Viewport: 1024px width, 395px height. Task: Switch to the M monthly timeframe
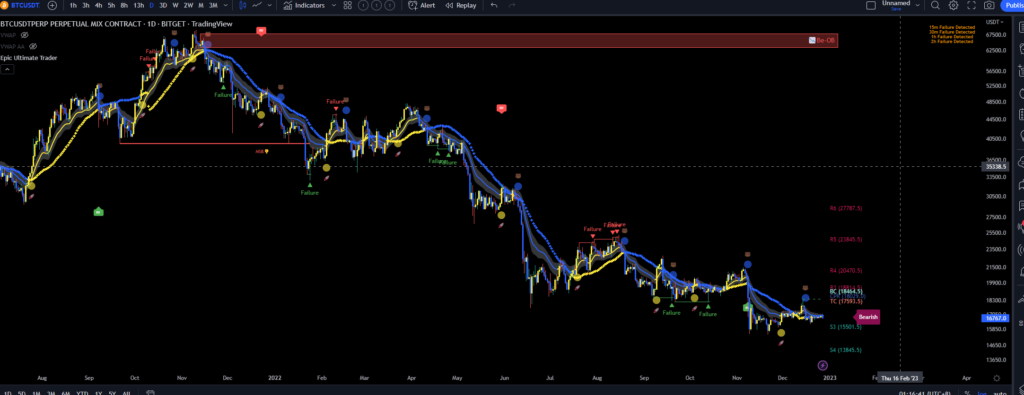[x=200, y=5]
